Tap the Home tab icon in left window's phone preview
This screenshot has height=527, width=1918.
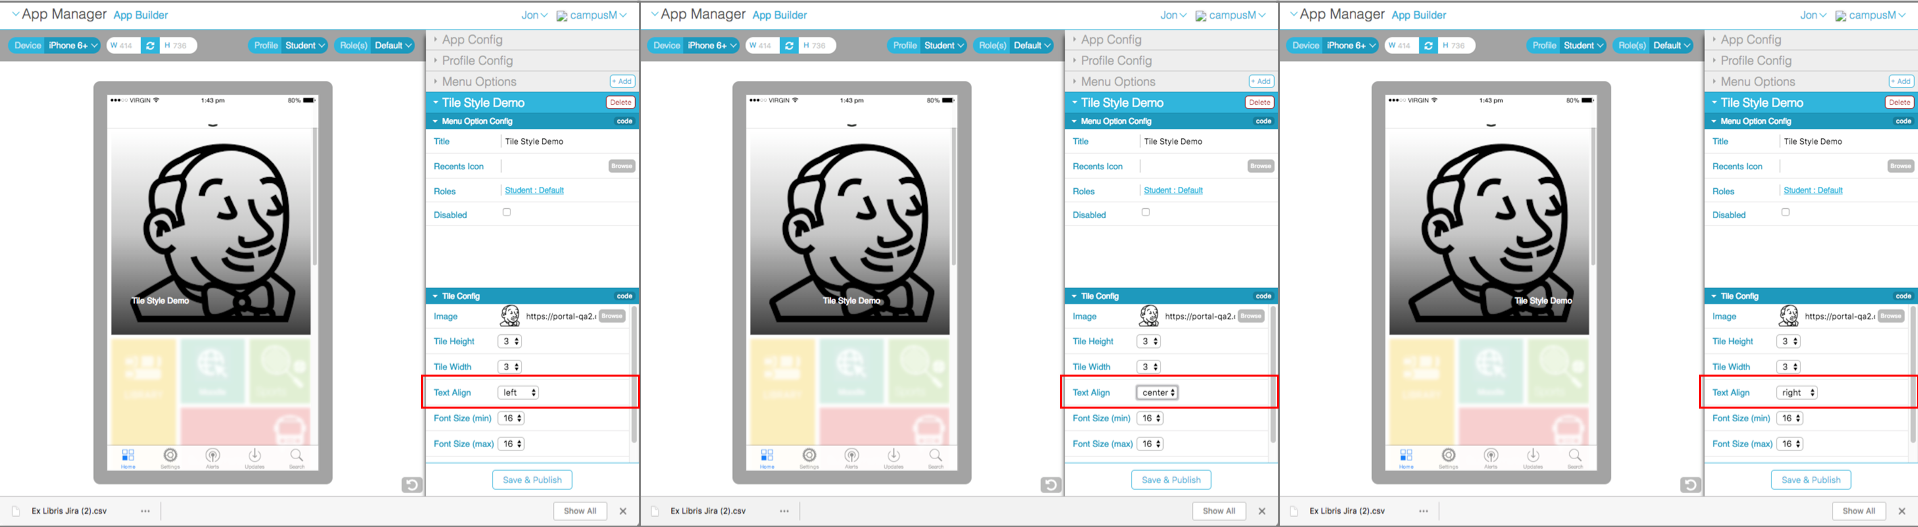click(128, 458)
